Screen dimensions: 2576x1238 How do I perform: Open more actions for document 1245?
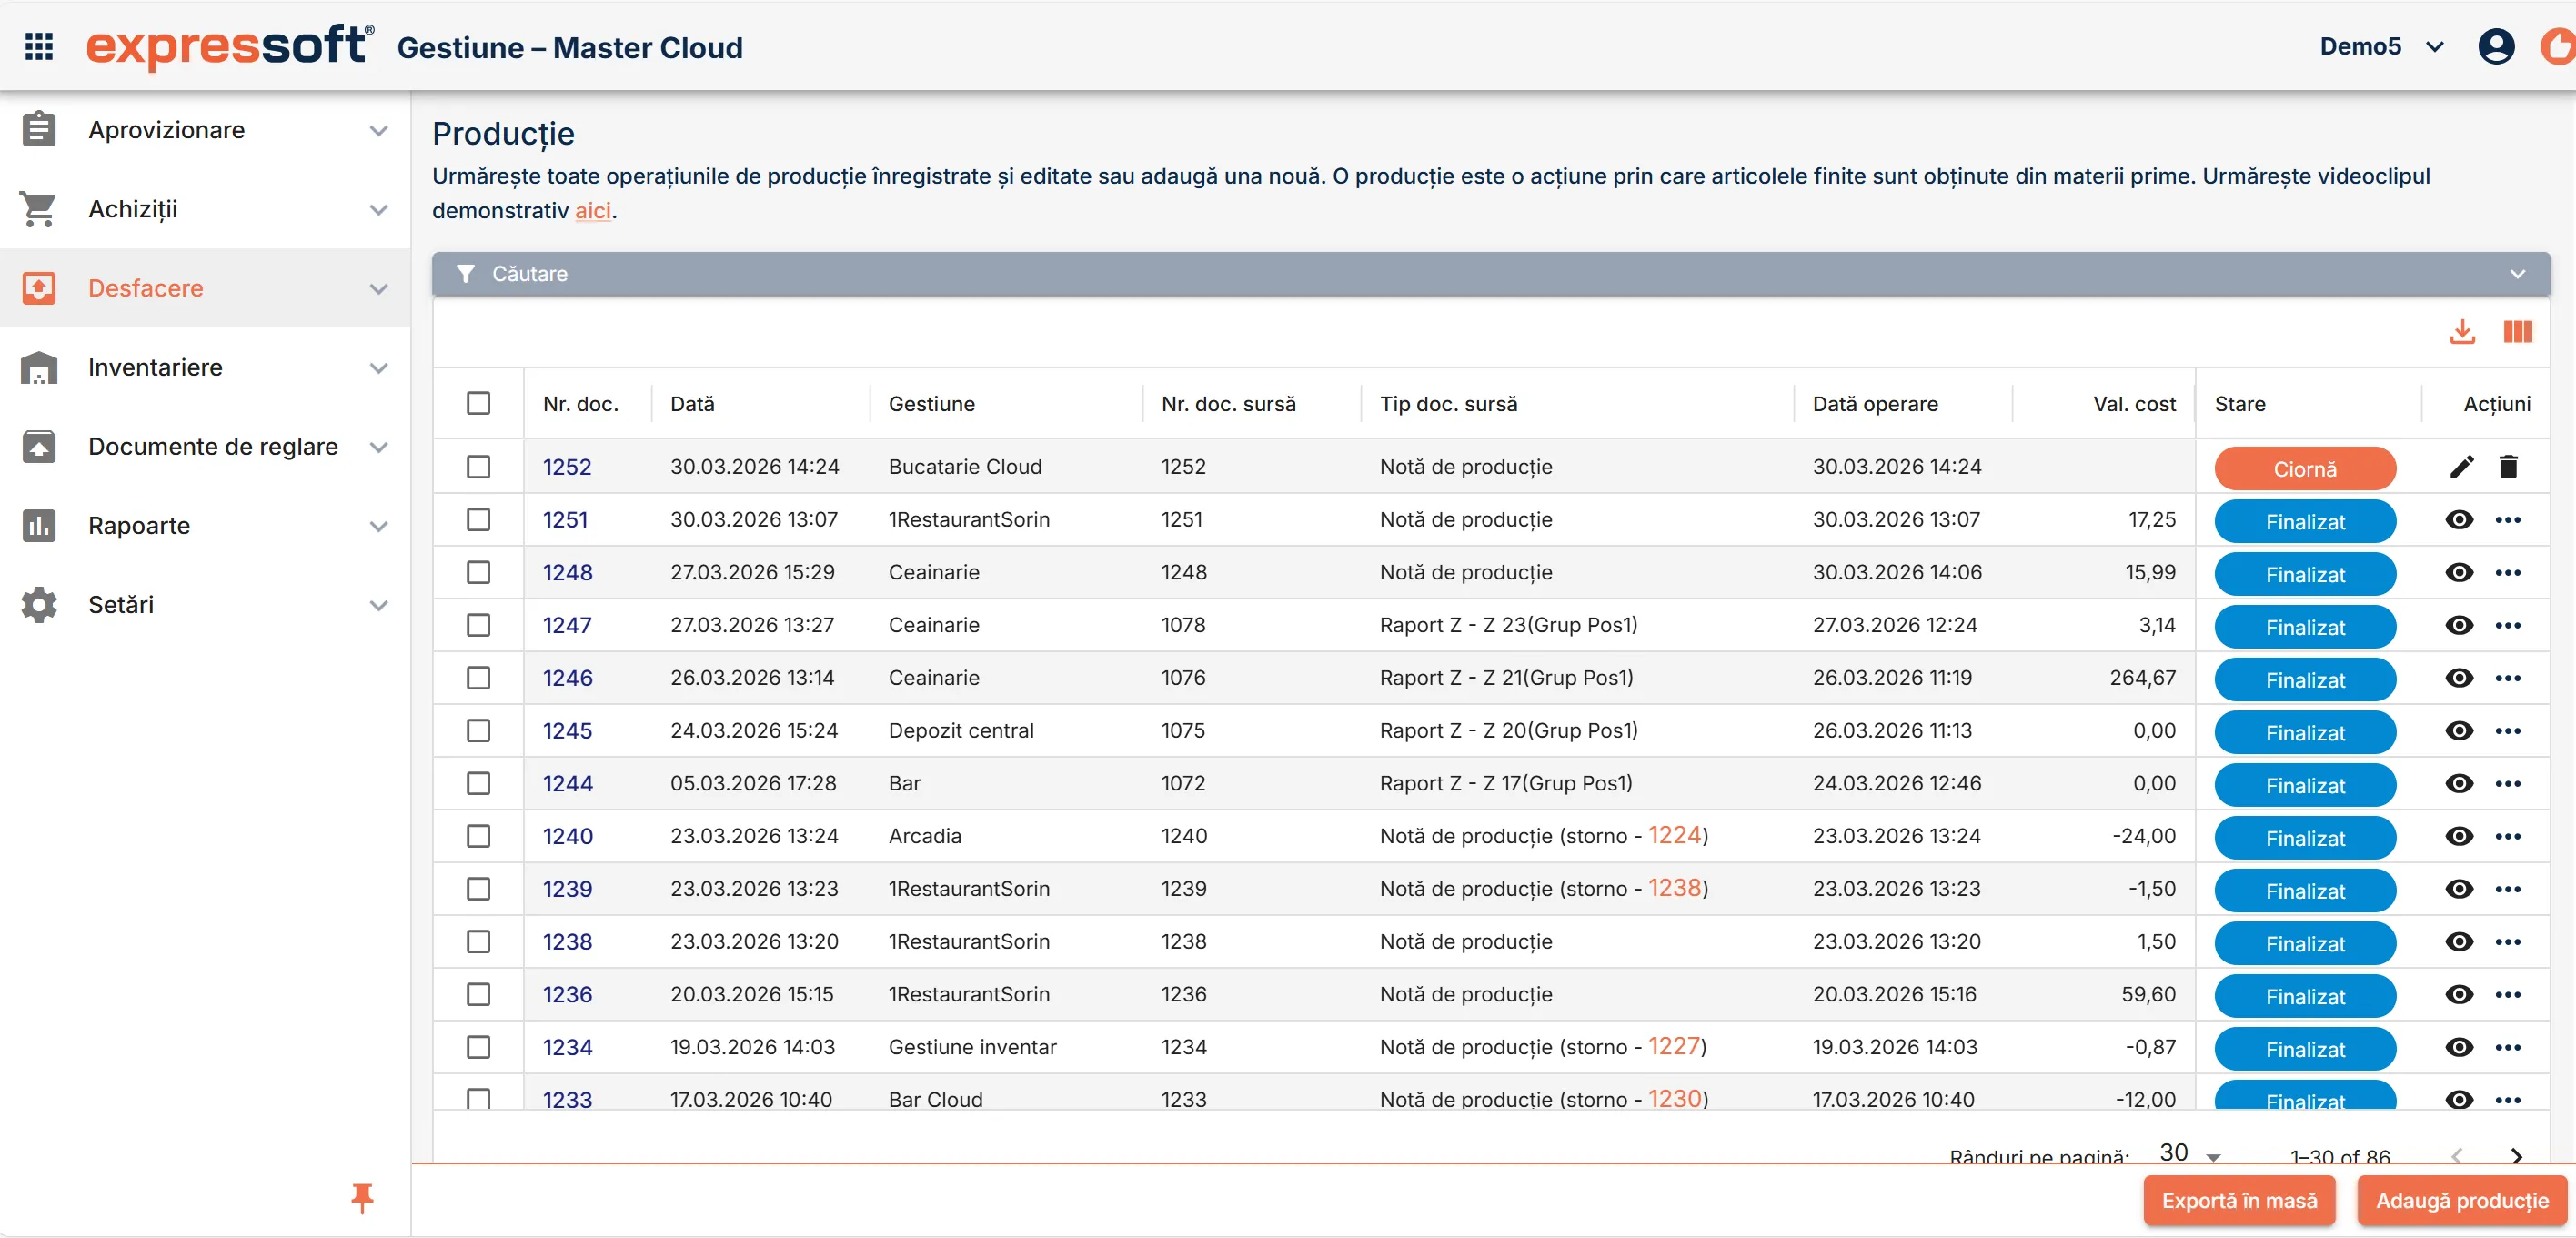tap(2507, 731)
